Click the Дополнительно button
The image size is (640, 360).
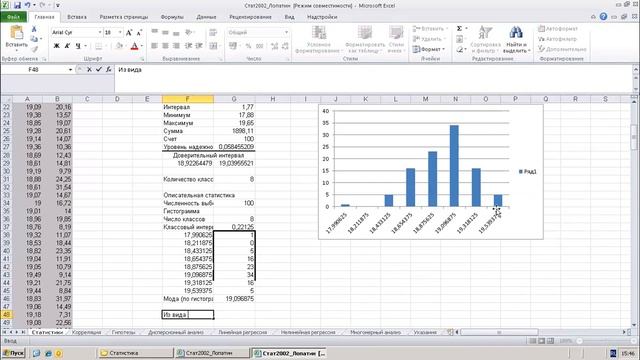coord(562,49)
